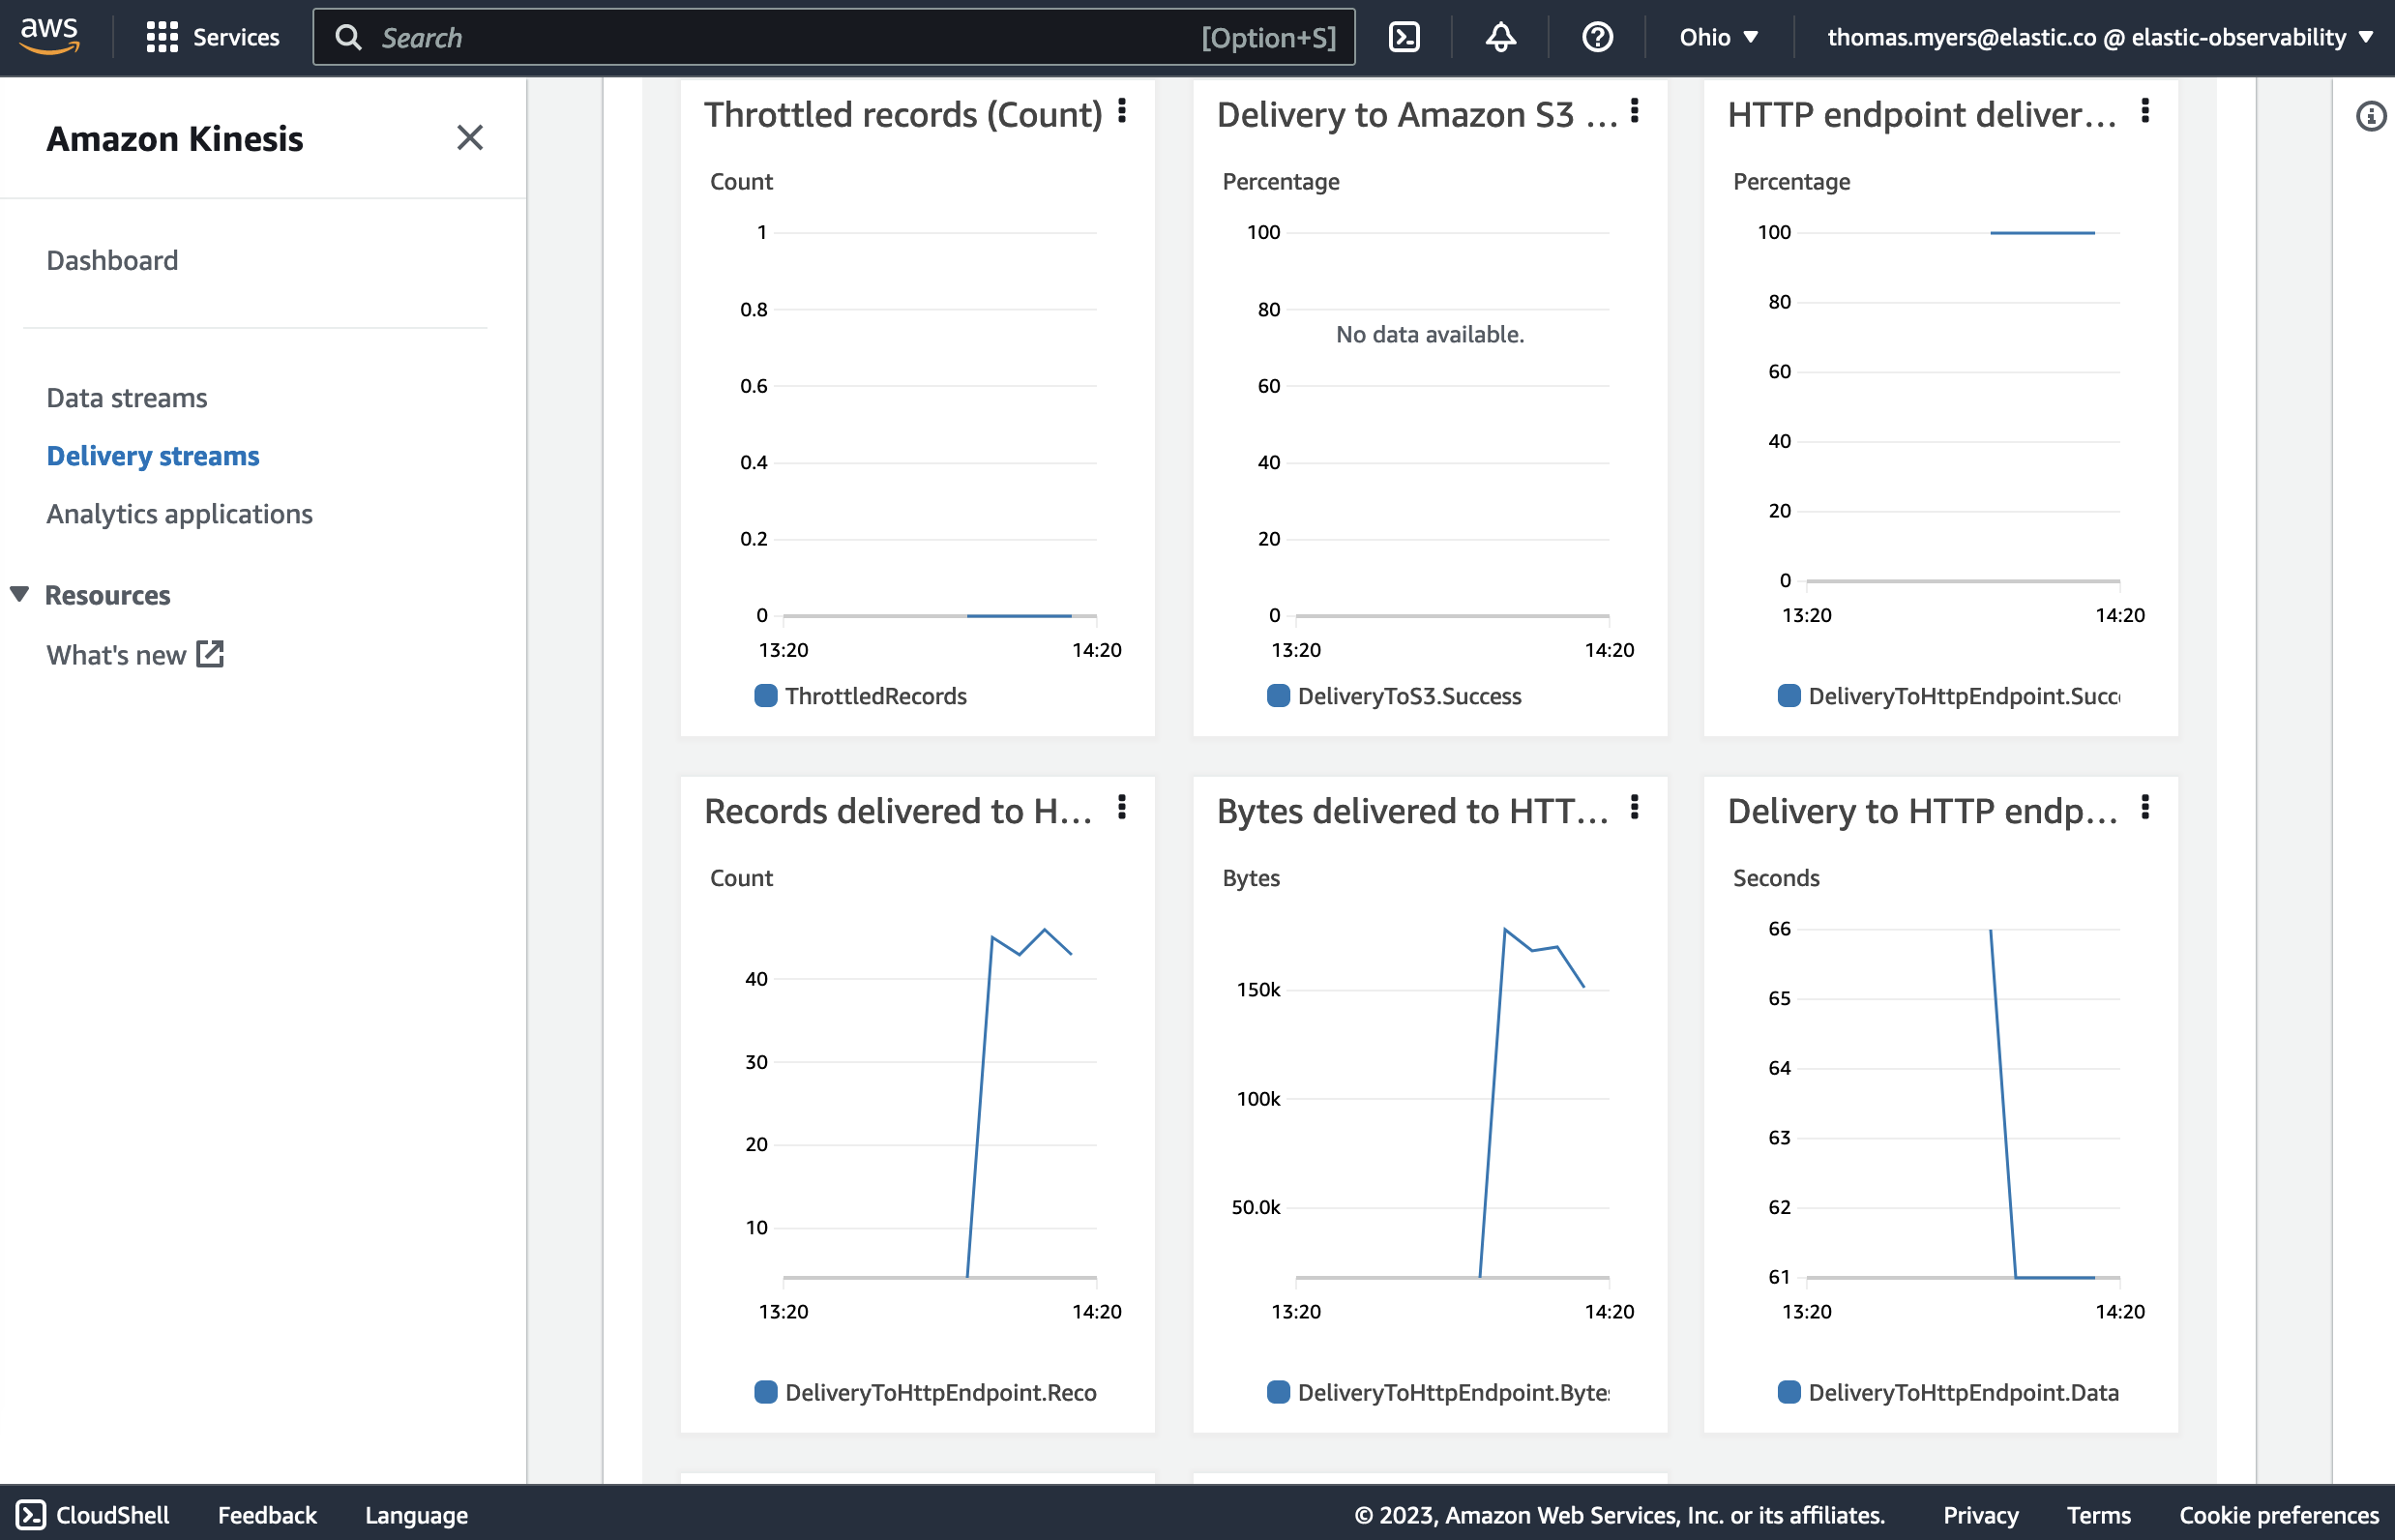The width and height of the screenshot is (2395, 1540).
Task: Click the help question mark icon
Action: point(1594,35)
